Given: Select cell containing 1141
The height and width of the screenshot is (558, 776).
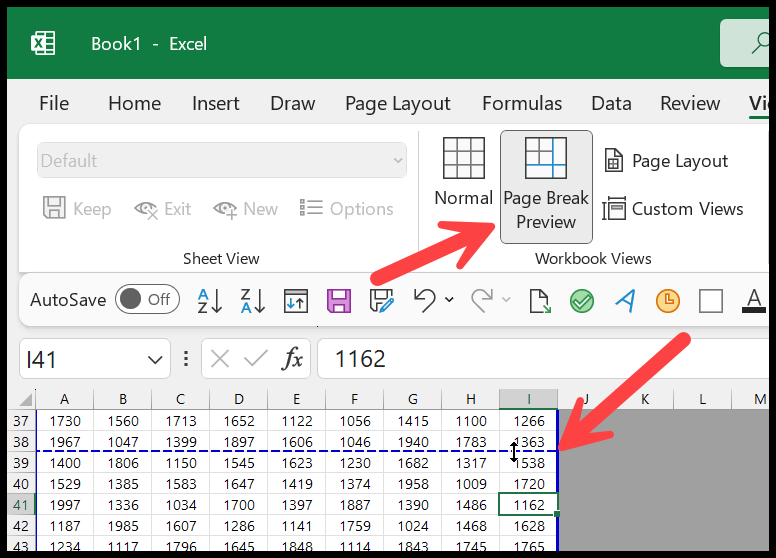Looking at the screenshot, I should coord(296,525).
